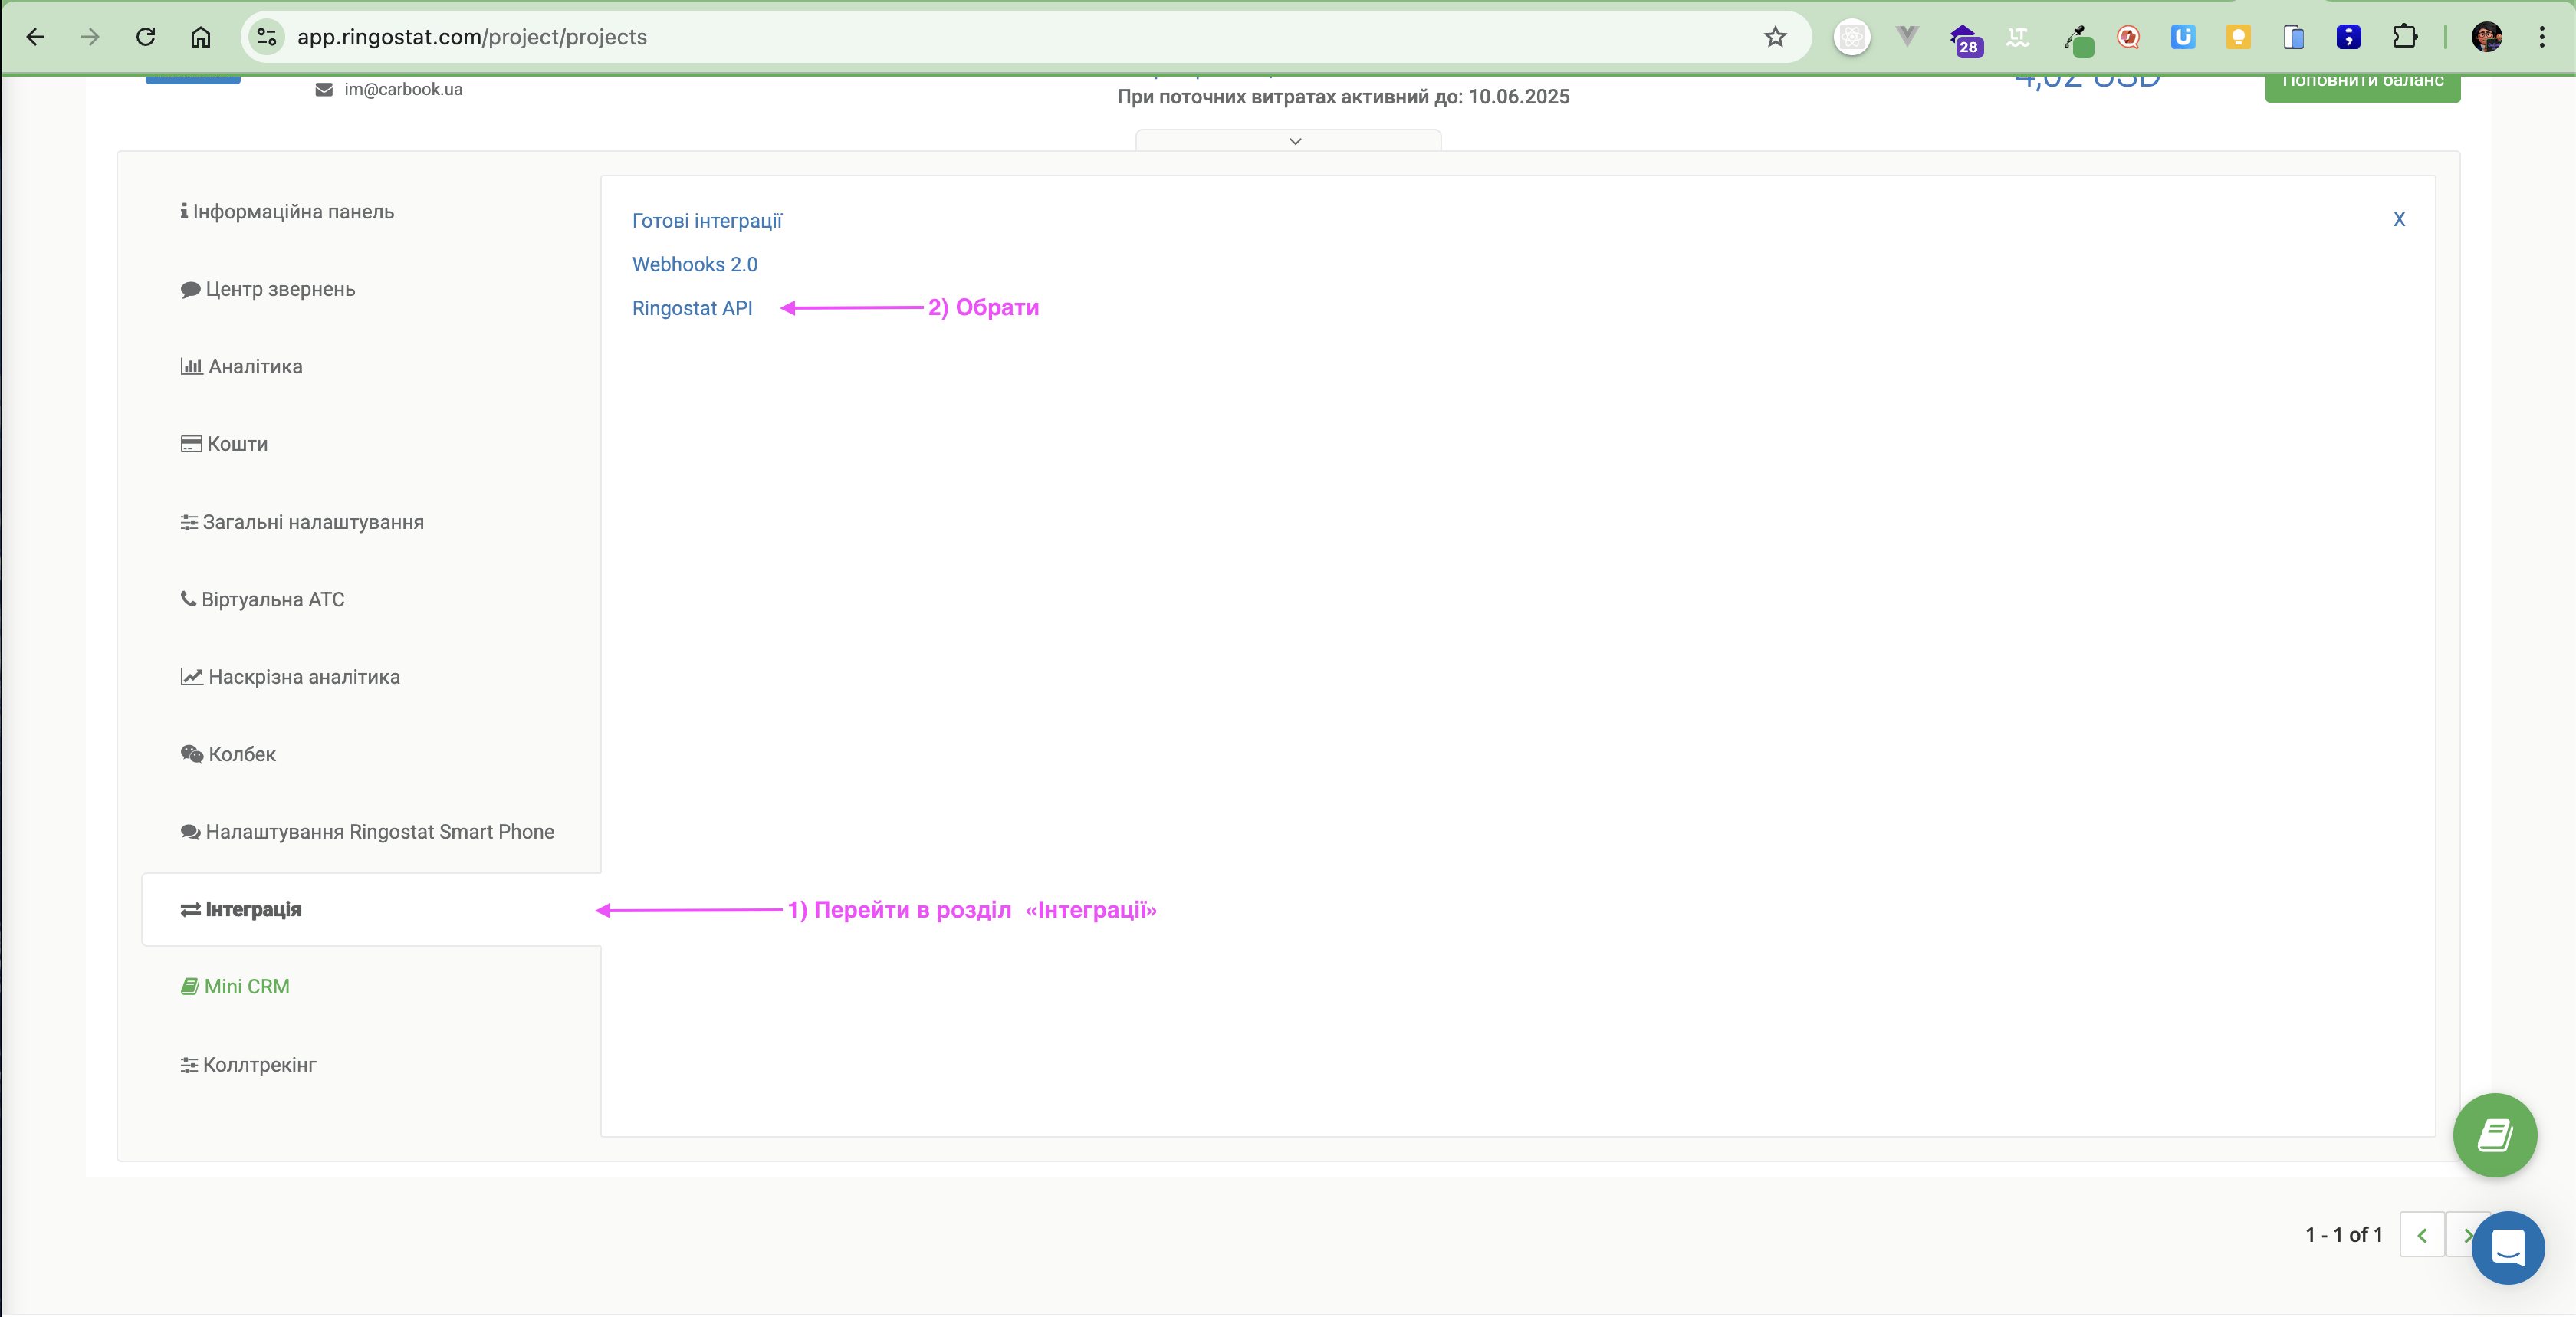Click the browser Extensions puzzle icon
The height and width of the screenshot is (1317, 2576).
coord(2404,37)
